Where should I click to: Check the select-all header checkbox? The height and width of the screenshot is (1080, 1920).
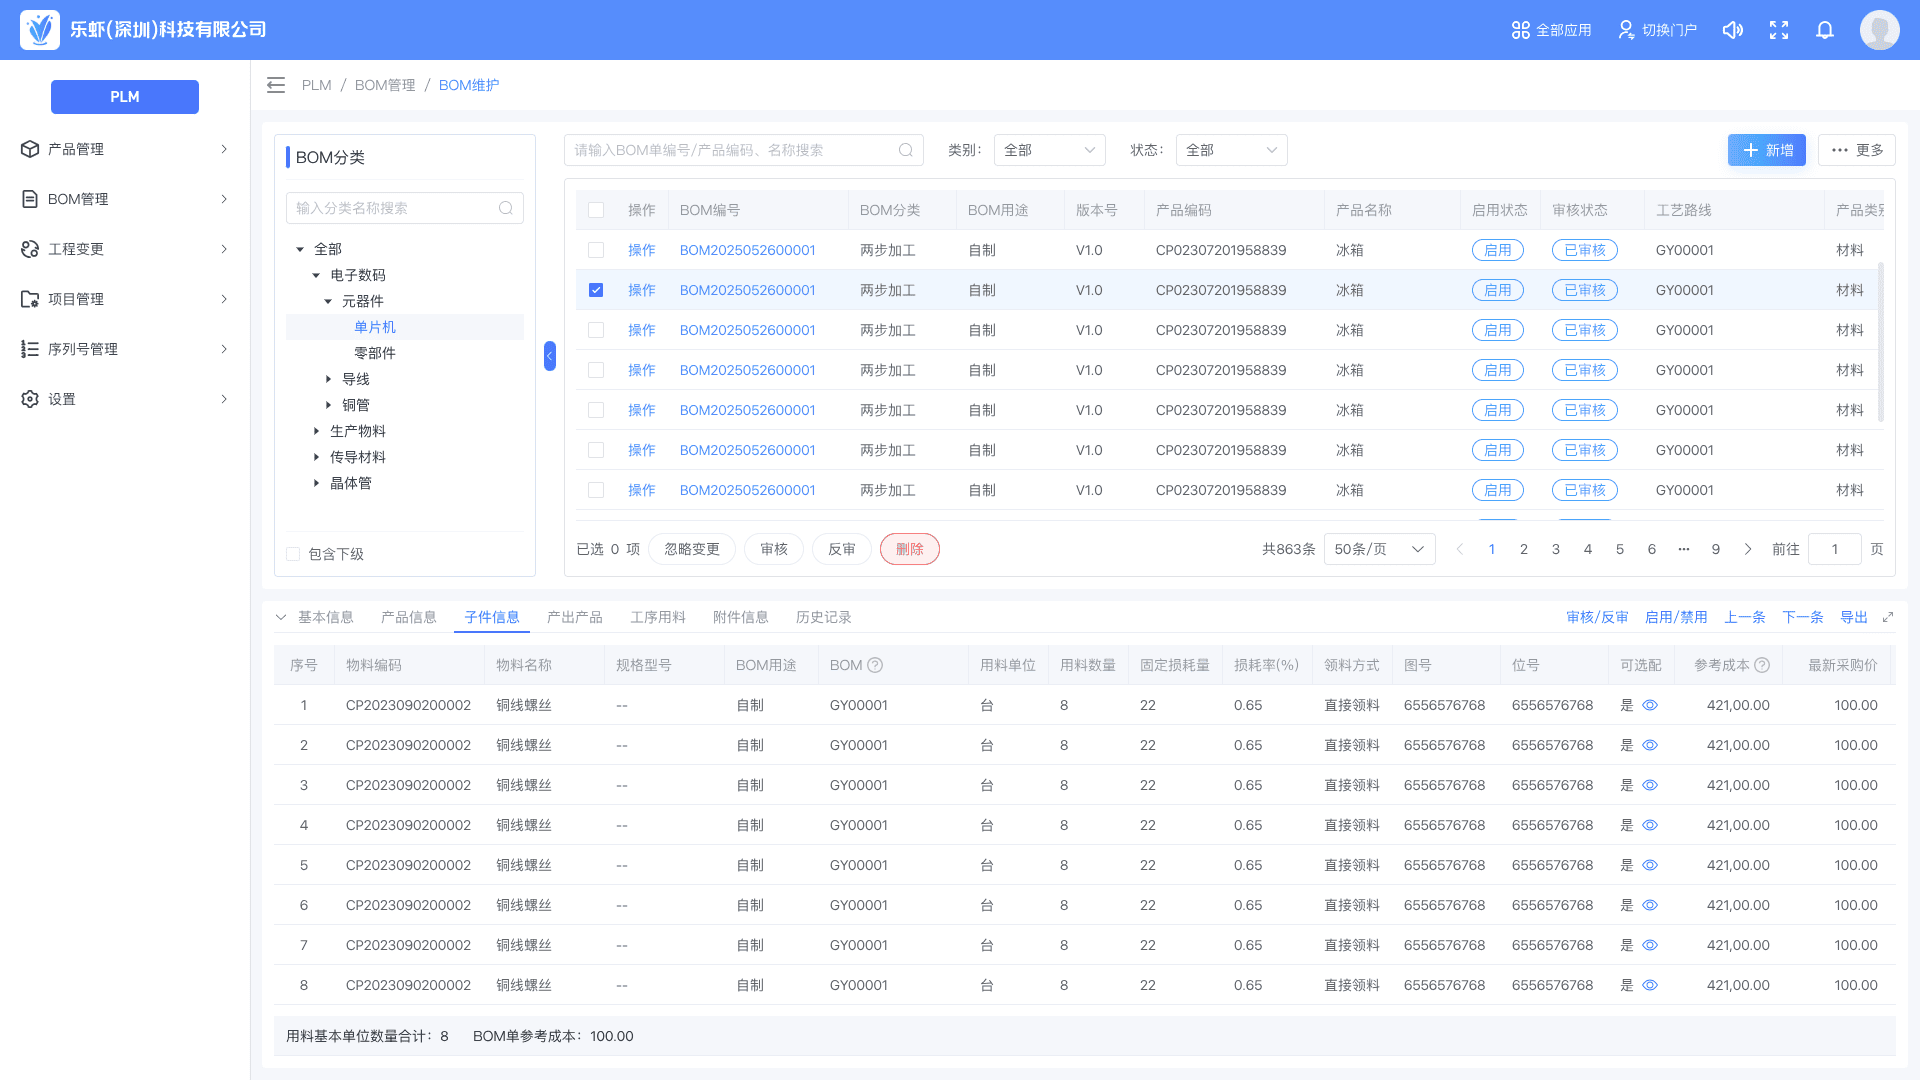[x=596, y=210]
